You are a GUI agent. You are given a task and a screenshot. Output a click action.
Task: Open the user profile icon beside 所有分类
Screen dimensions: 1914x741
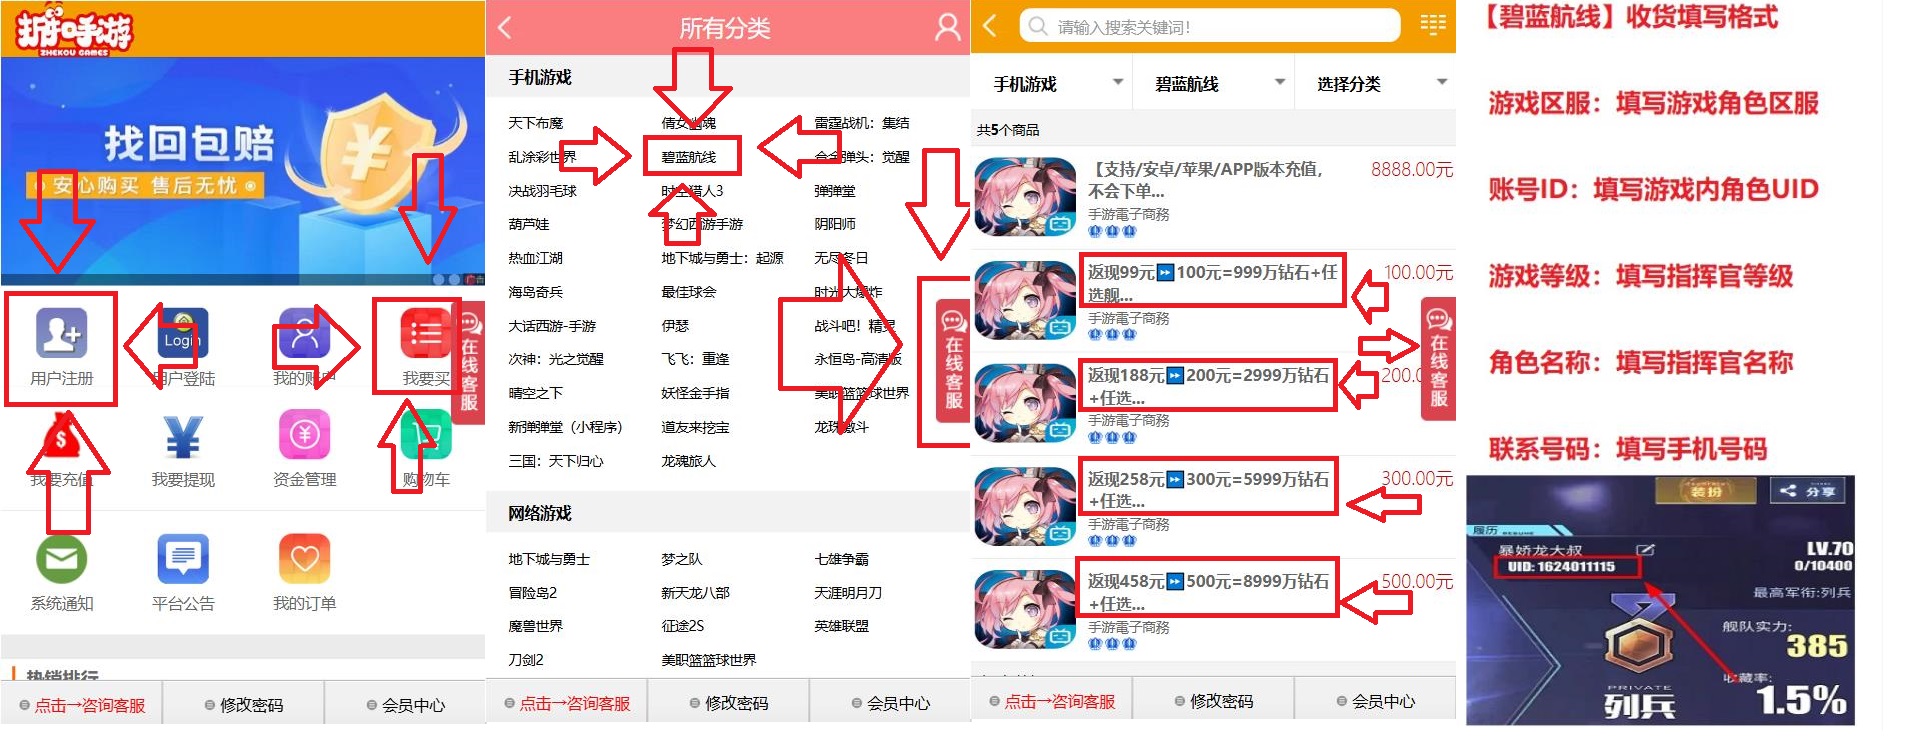coord(946,28)
